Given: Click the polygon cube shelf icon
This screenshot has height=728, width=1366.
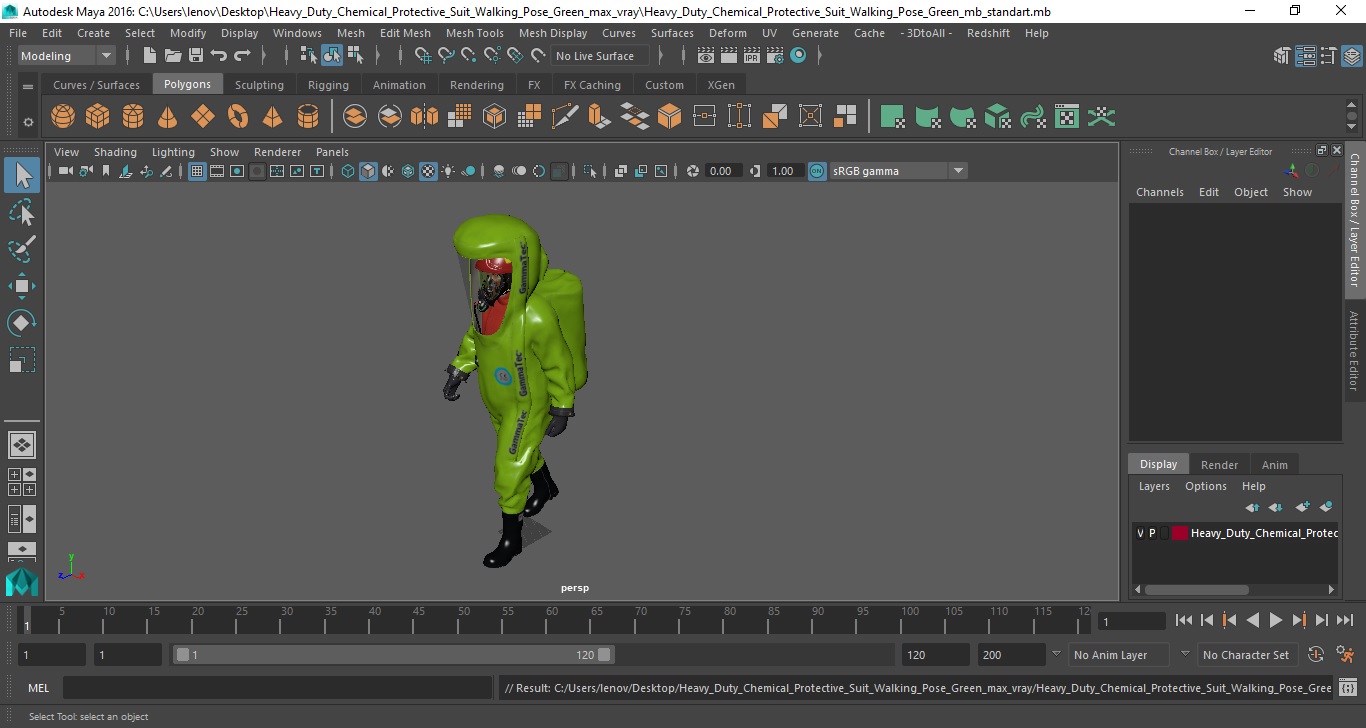Looking at the screenshot, I should (98, 117).
